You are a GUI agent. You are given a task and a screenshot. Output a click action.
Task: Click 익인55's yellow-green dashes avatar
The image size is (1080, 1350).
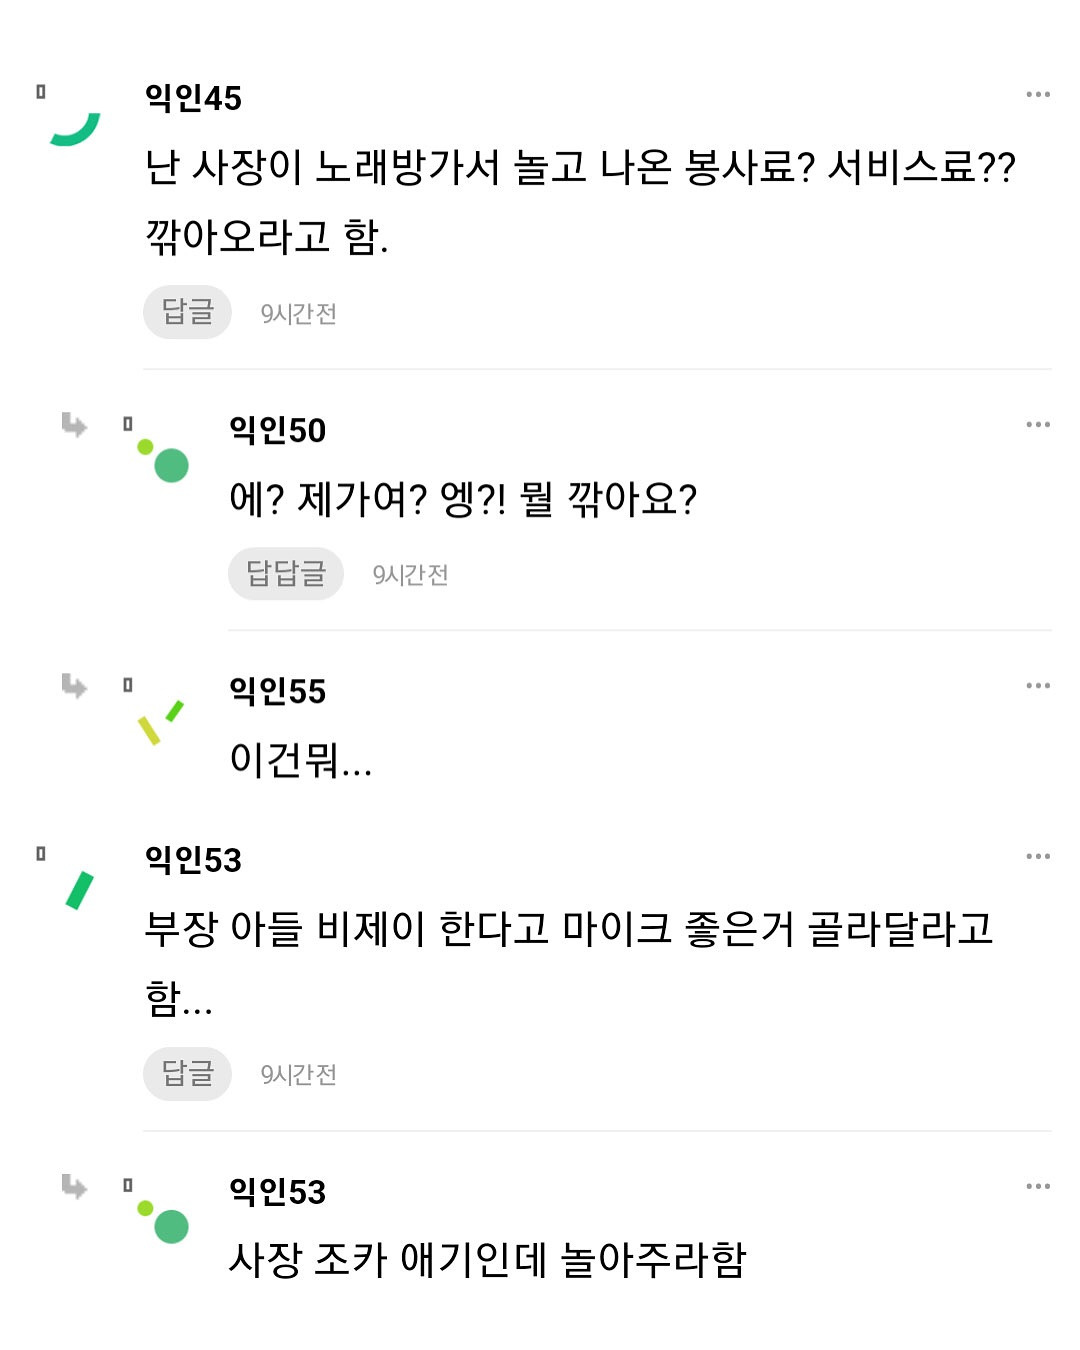(160, 722)
